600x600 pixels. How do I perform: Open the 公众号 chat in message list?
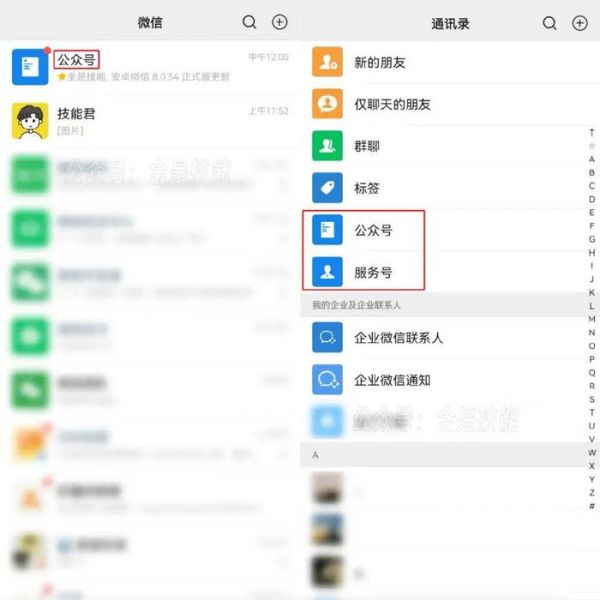coord(149,67)
